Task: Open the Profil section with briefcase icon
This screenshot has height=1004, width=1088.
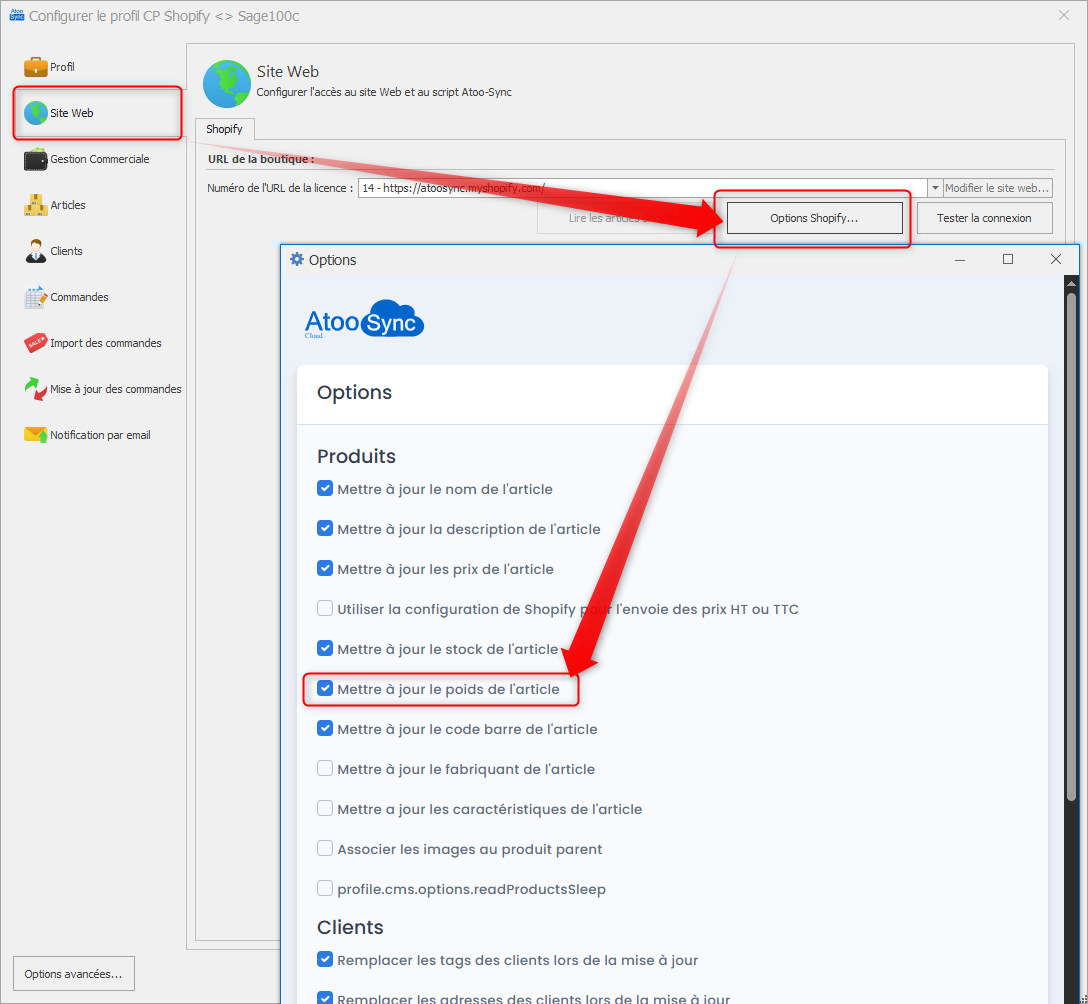Action: point(35,67)
